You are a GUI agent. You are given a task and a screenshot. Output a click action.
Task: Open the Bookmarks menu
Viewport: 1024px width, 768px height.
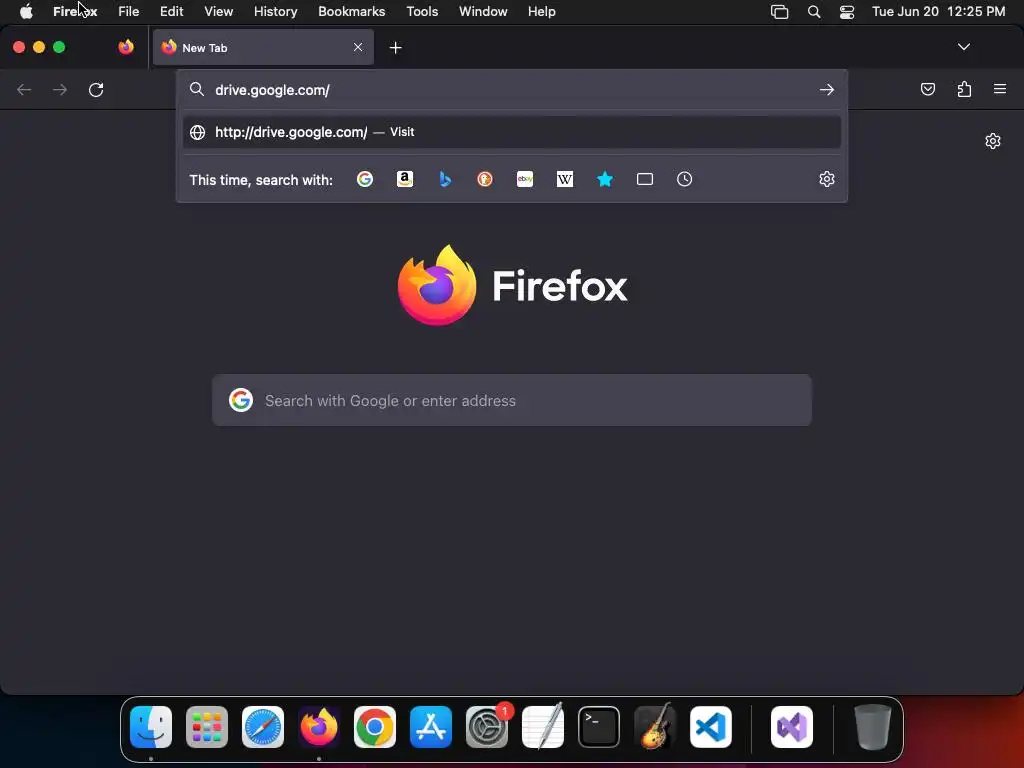click(x=351, y=11)
